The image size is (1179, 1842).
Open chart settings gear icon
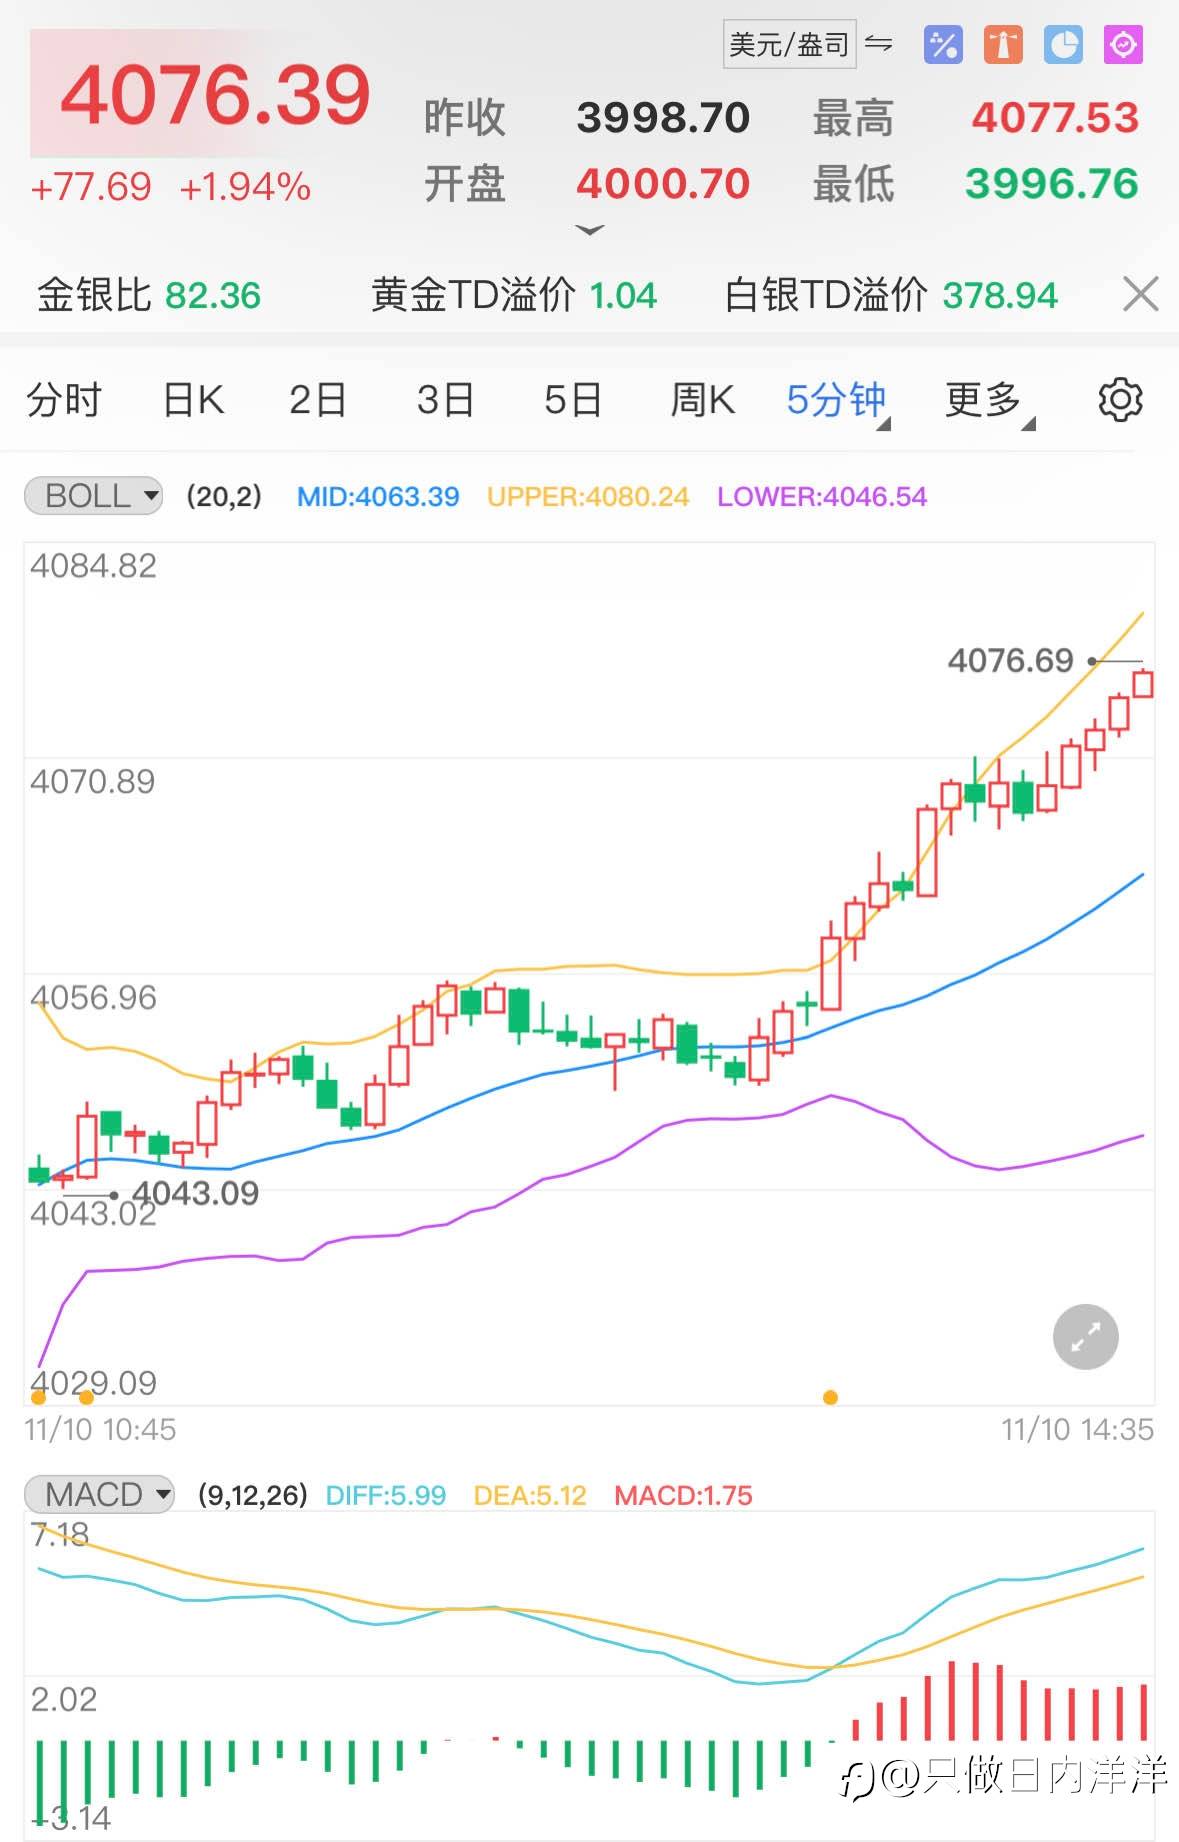tap(1120, 400)
